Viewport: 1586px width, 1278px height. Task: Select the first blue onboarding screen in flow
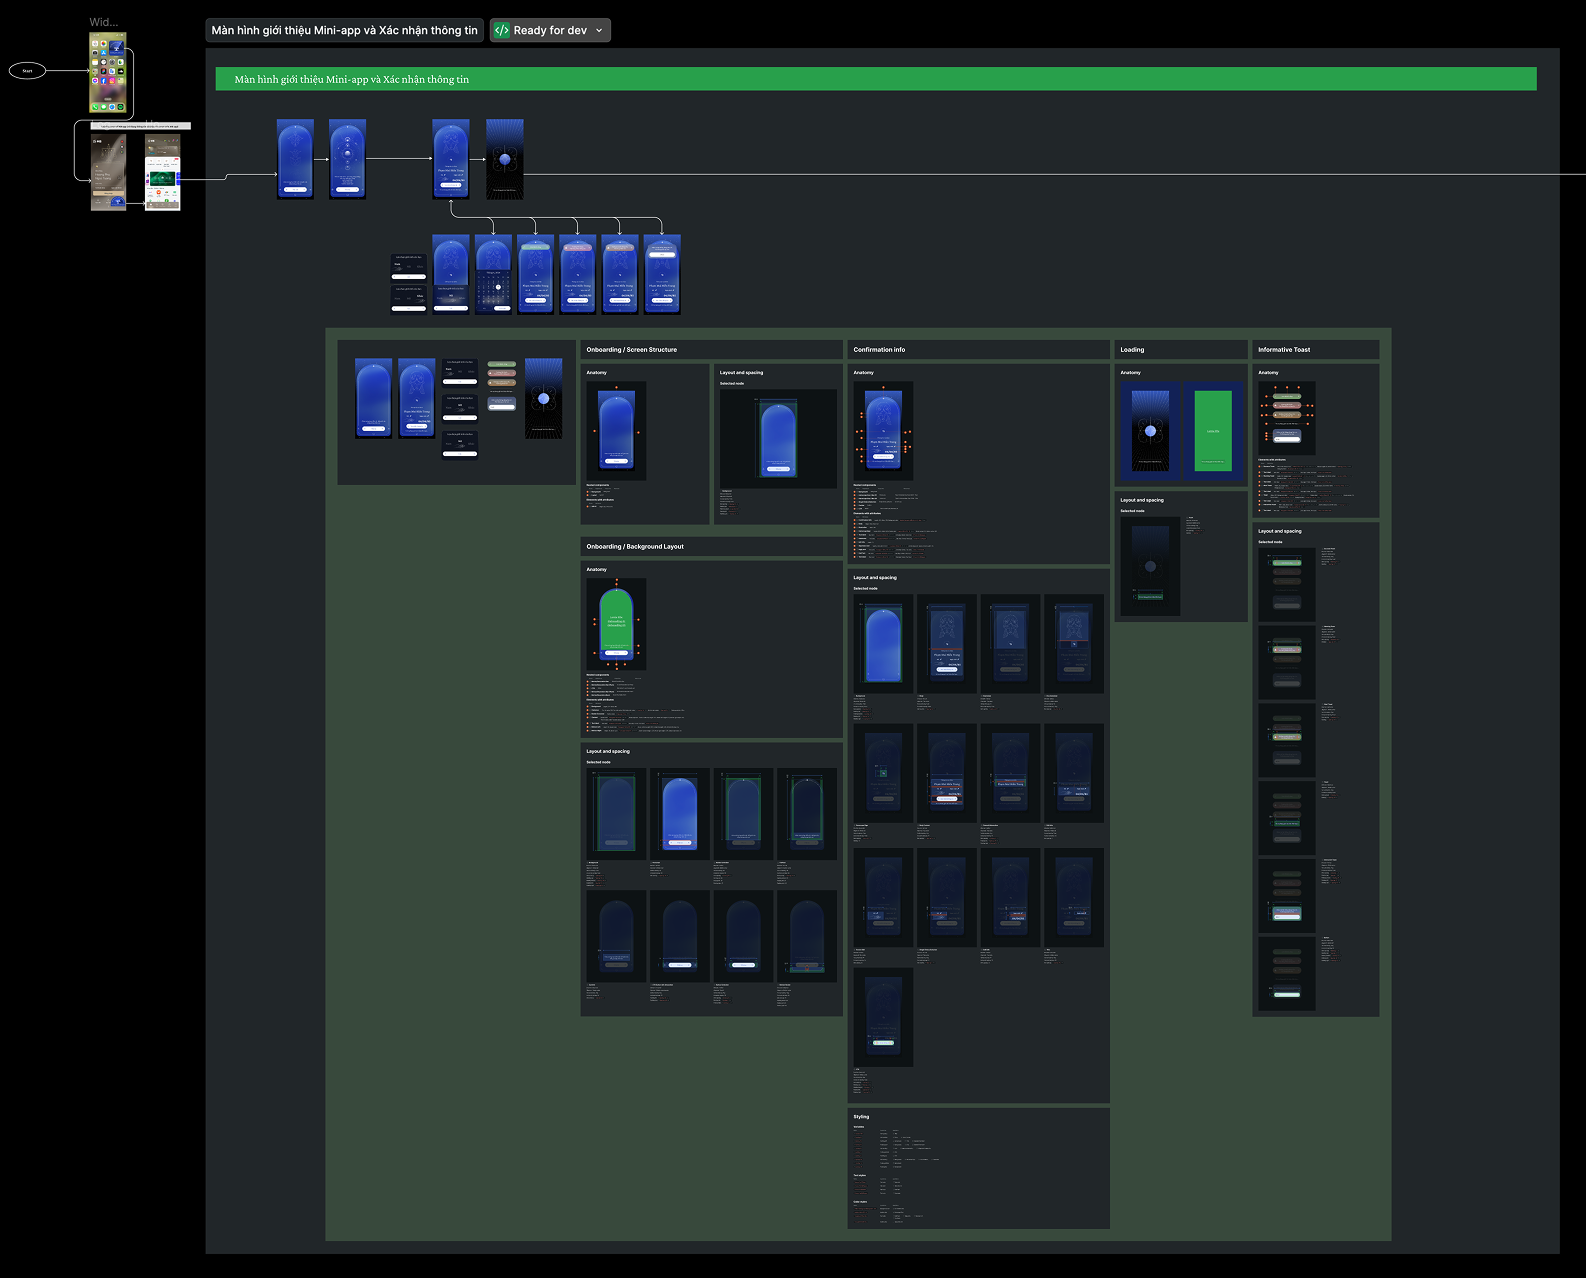(295, 159)
